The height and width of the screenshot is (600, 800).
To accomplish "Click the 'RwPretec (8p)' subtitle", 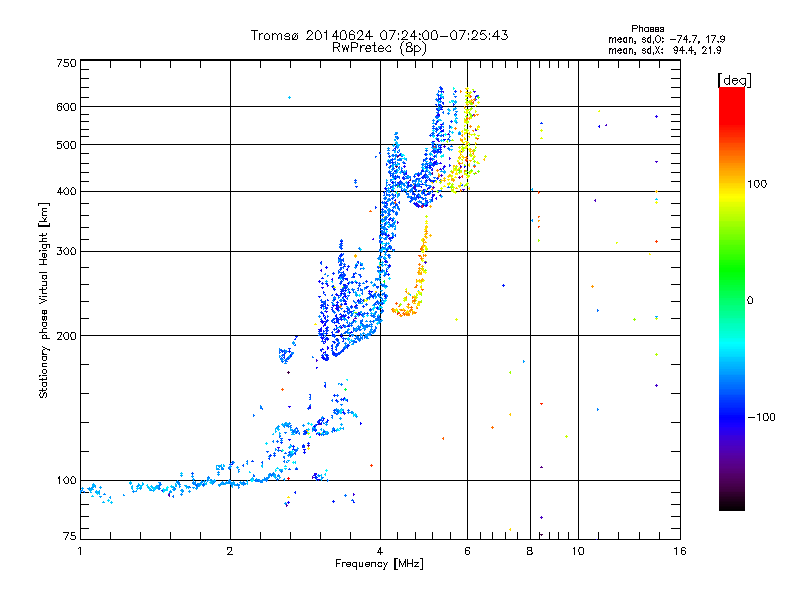I will (379, 48).
